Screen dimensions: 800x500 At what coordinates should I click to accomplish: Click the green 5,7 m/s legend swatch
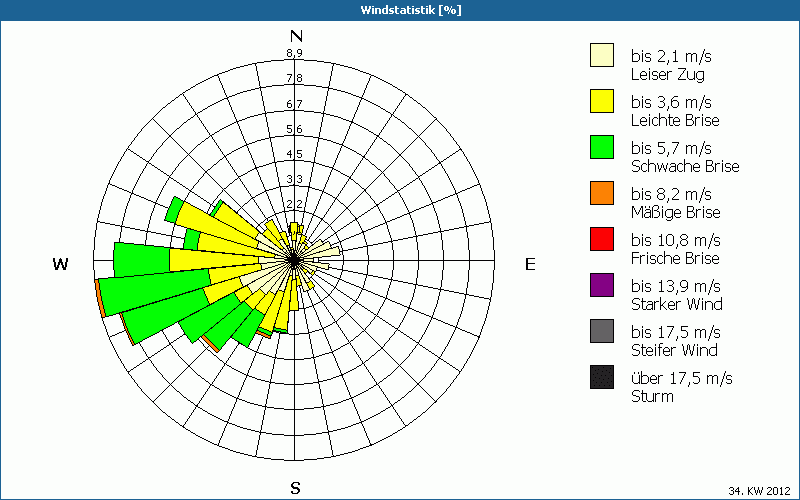(602, 147)
